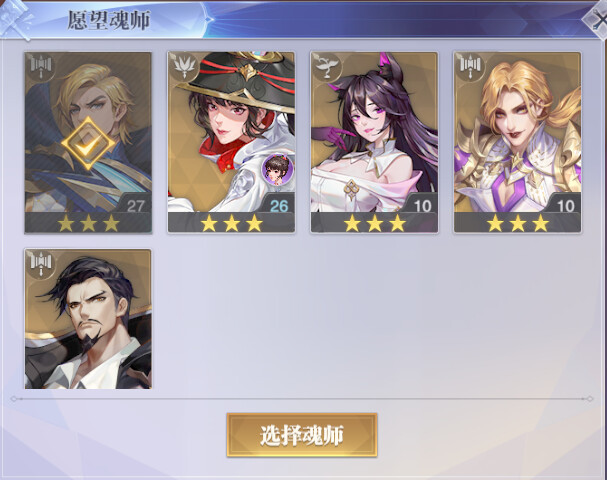The height and width of the screenshot is (480, 607).
Task: Click class icon on golden-armored hero card
Action: (x=470, y=66)
